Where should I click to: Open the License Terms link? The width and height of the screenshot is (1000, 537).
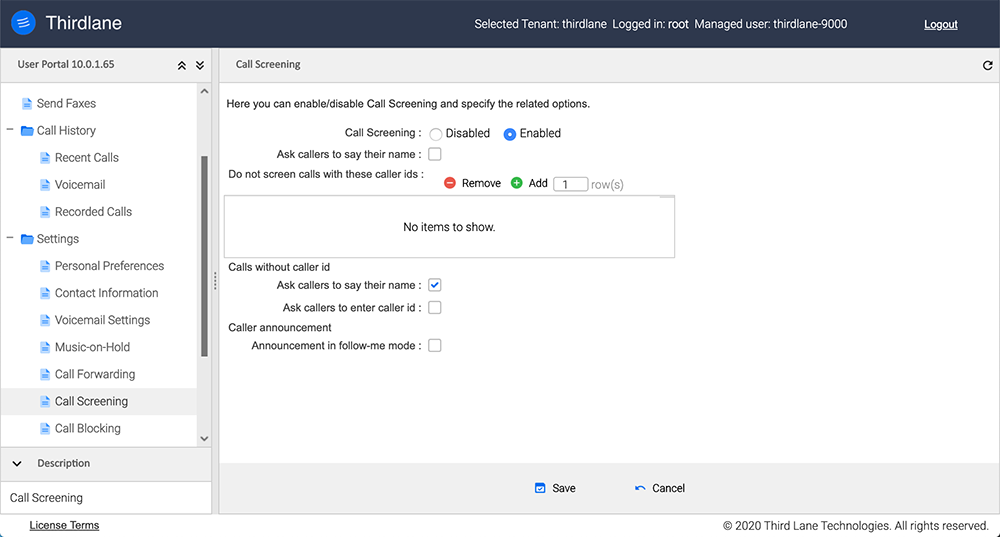click(x=64, y=525)
